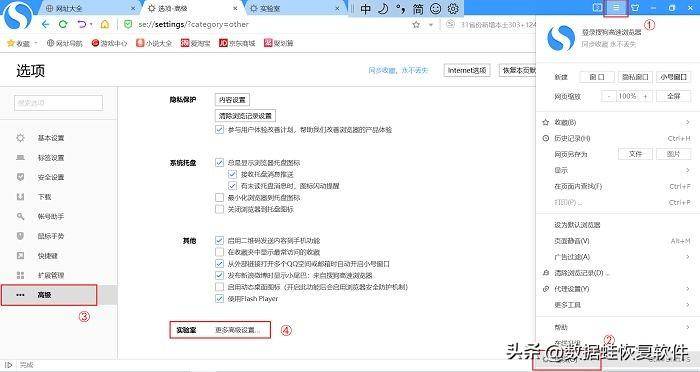700x372 pixels.
Task: Click the 扩展管理 grid icon in sidebar
Action: [21, 275]
